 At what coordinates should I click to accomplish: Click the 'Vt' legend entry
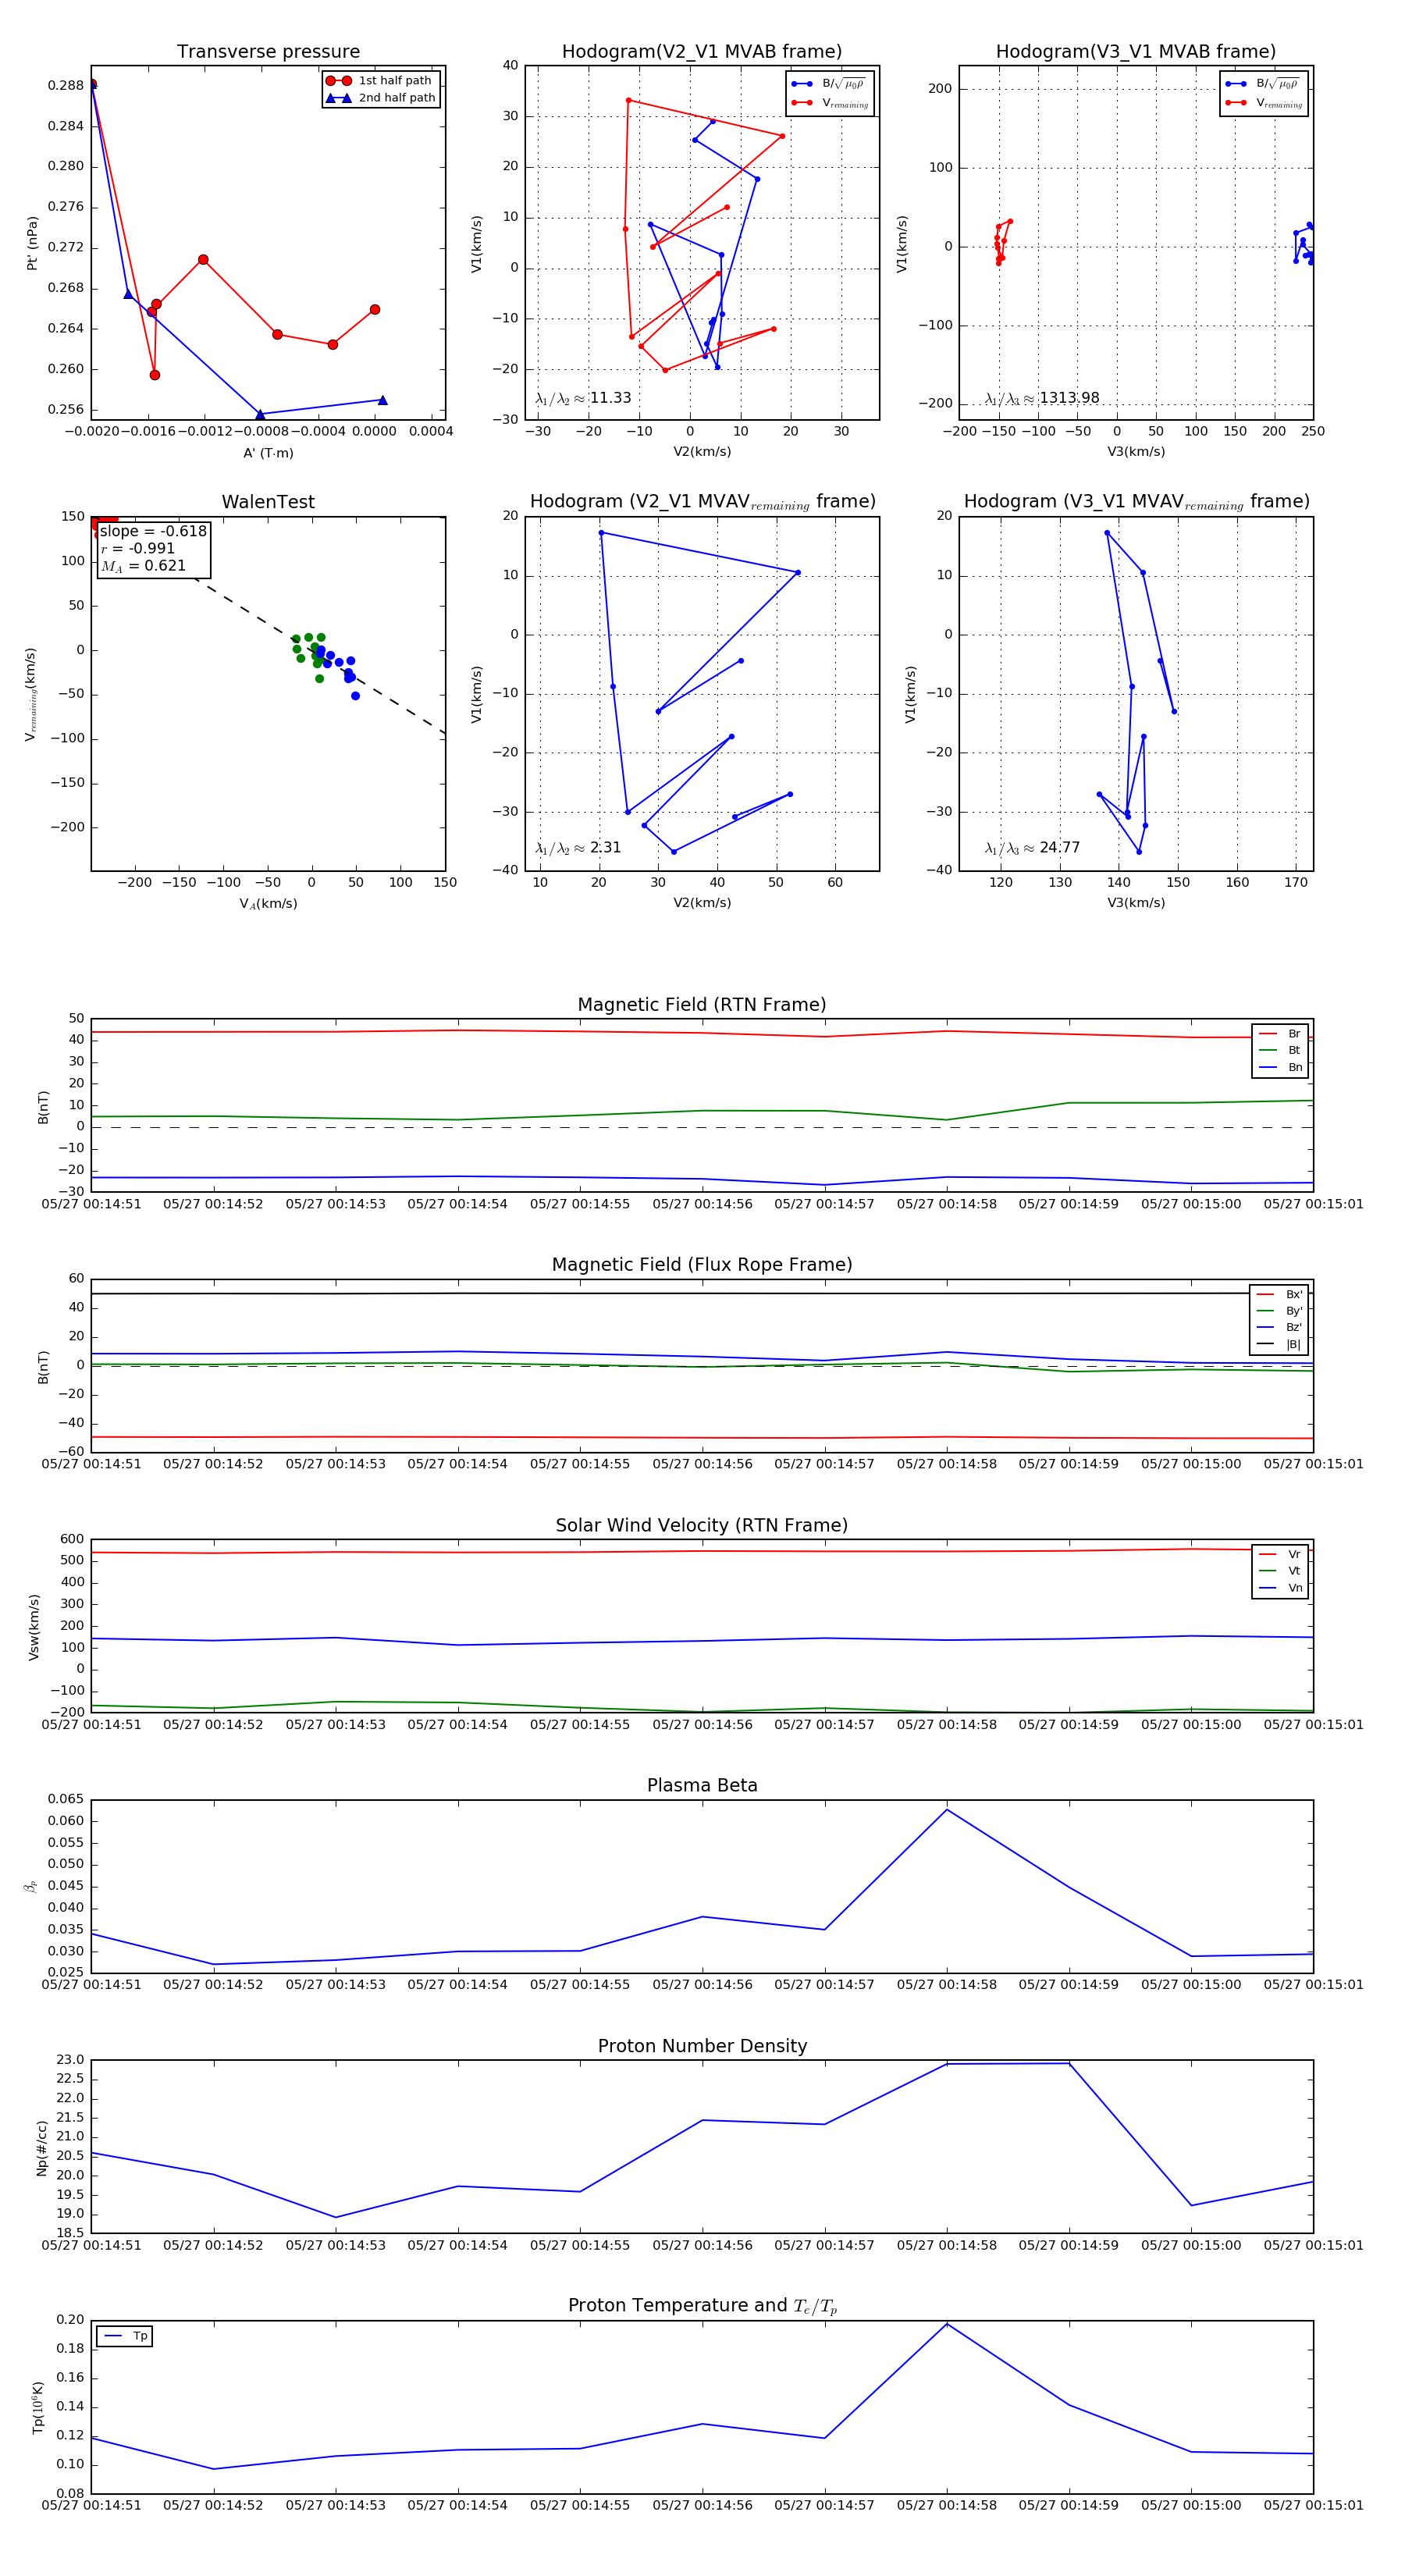click(1280, 1571)
